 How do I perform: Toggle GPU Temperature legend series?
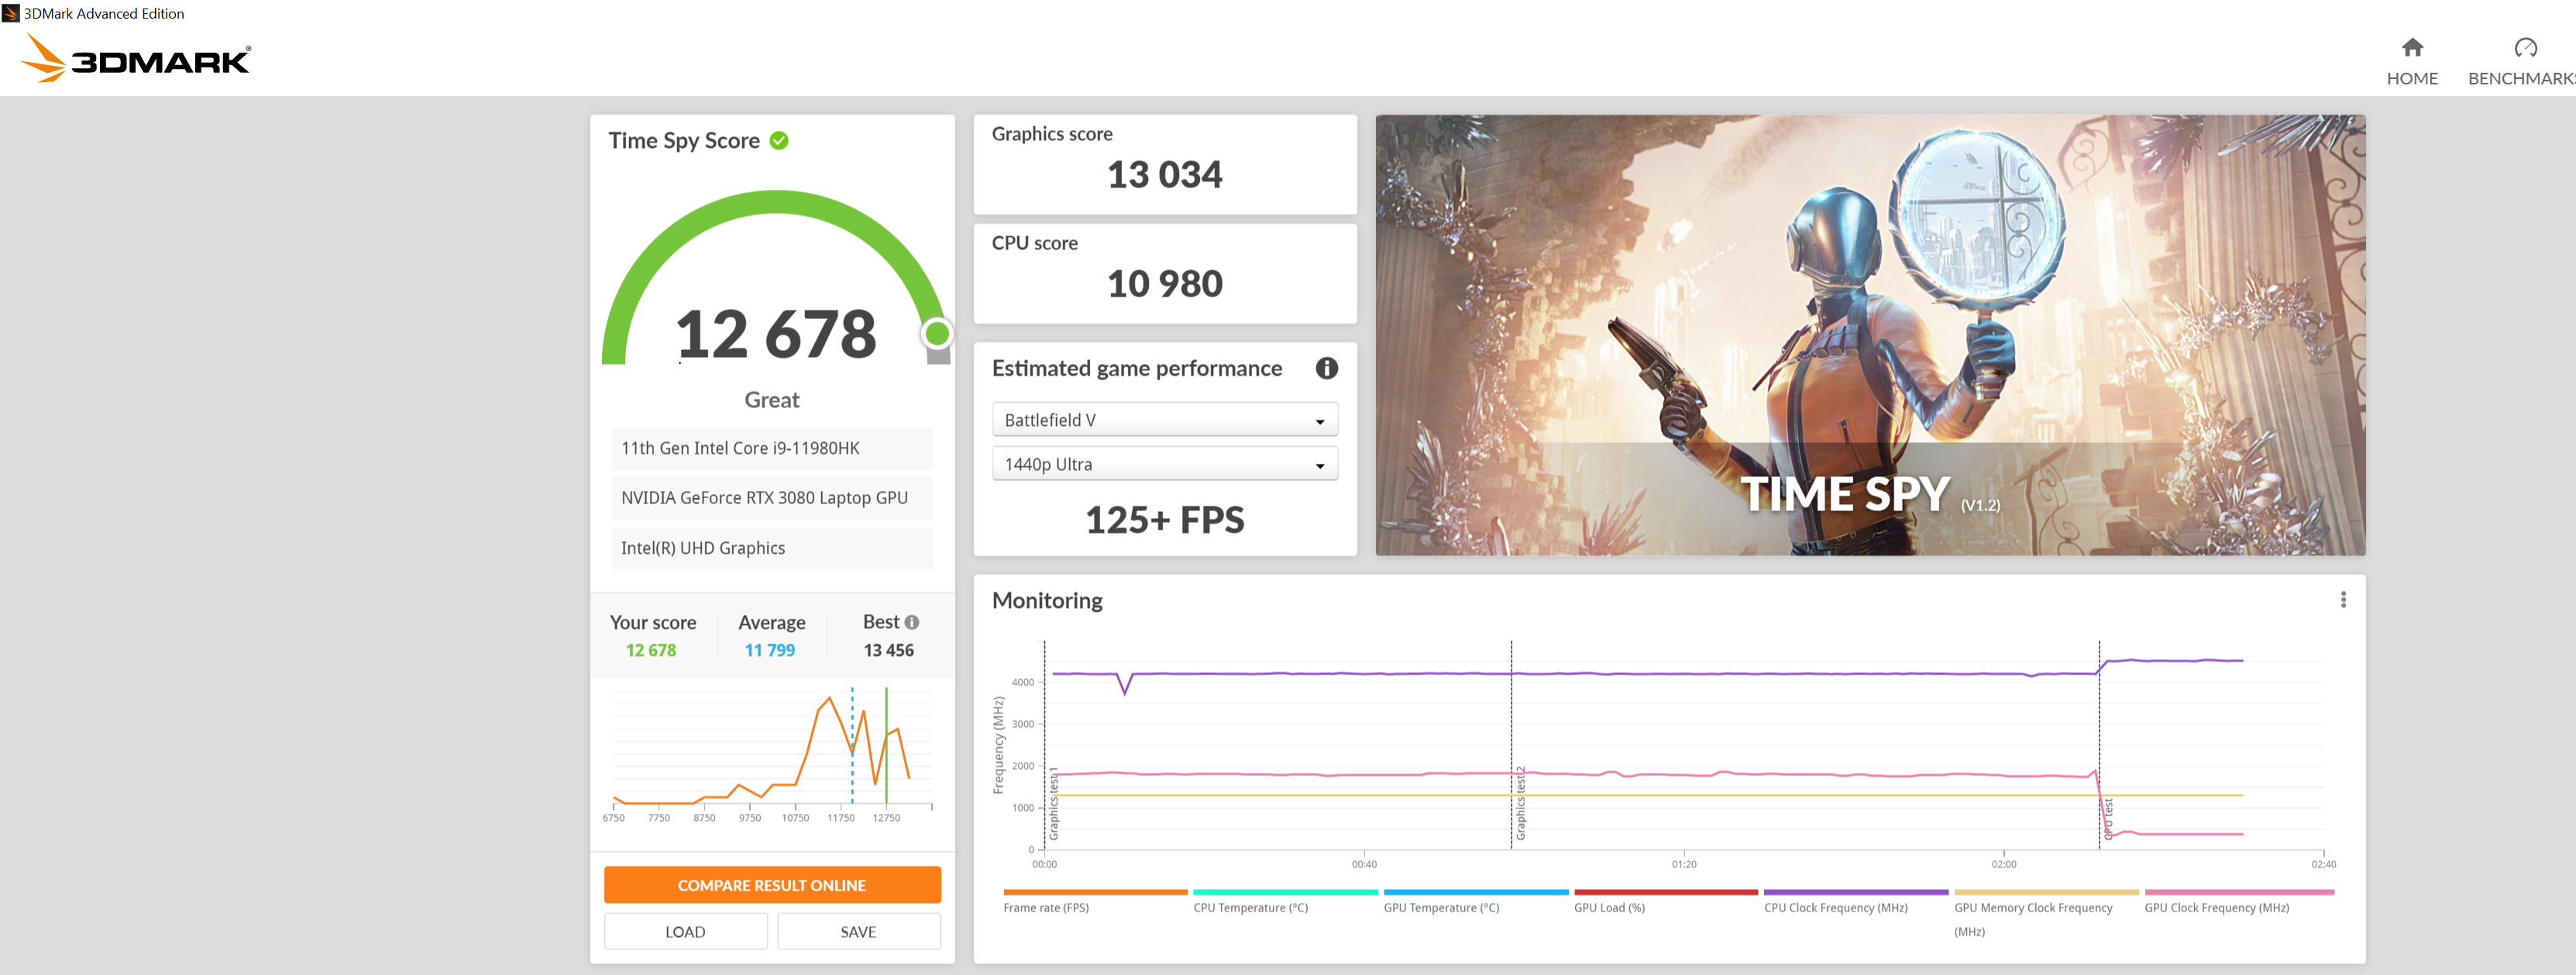click(x=1474, y=902)
